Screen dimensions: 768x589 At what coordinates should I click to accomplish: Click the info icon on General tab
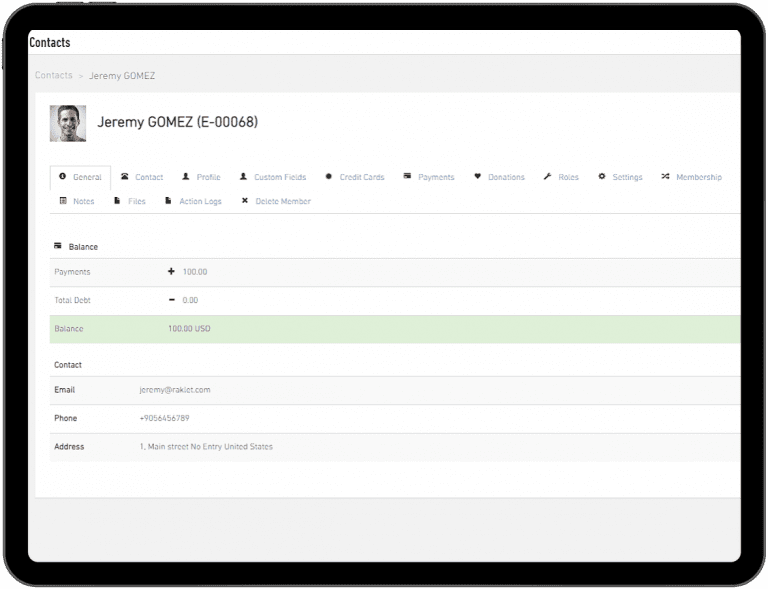tap(63, 177)
